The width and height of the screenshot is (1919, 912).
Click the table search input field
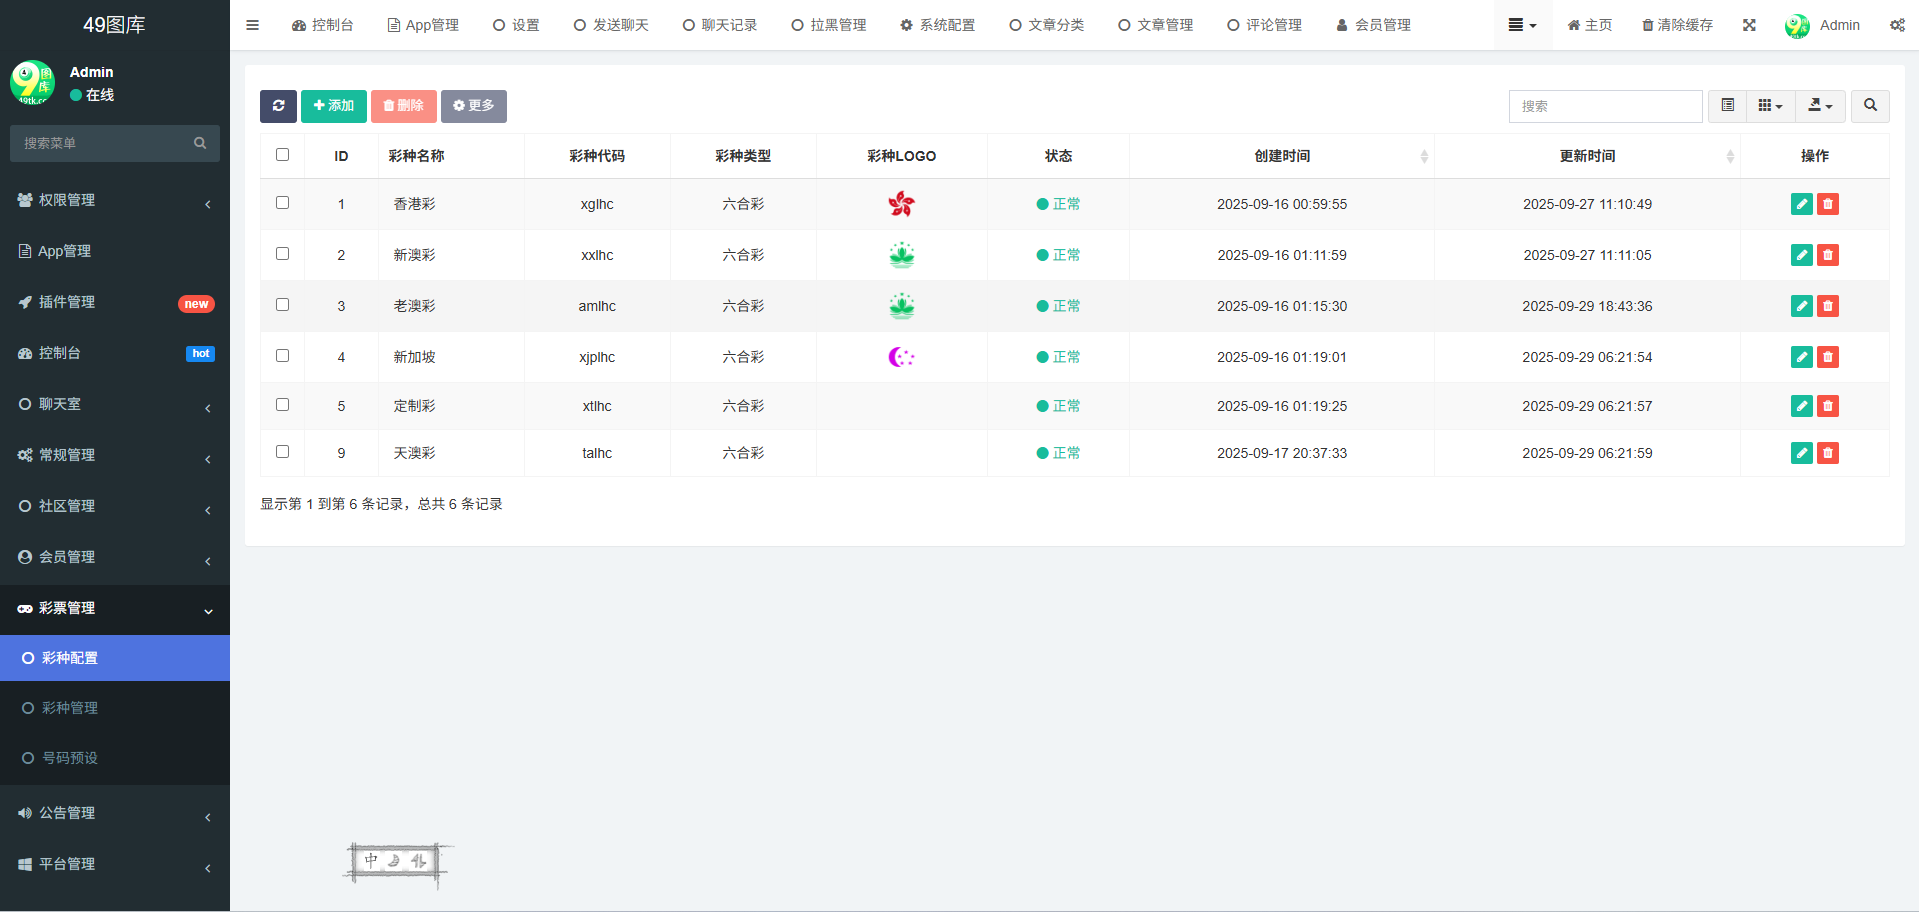coord(1604,106)
